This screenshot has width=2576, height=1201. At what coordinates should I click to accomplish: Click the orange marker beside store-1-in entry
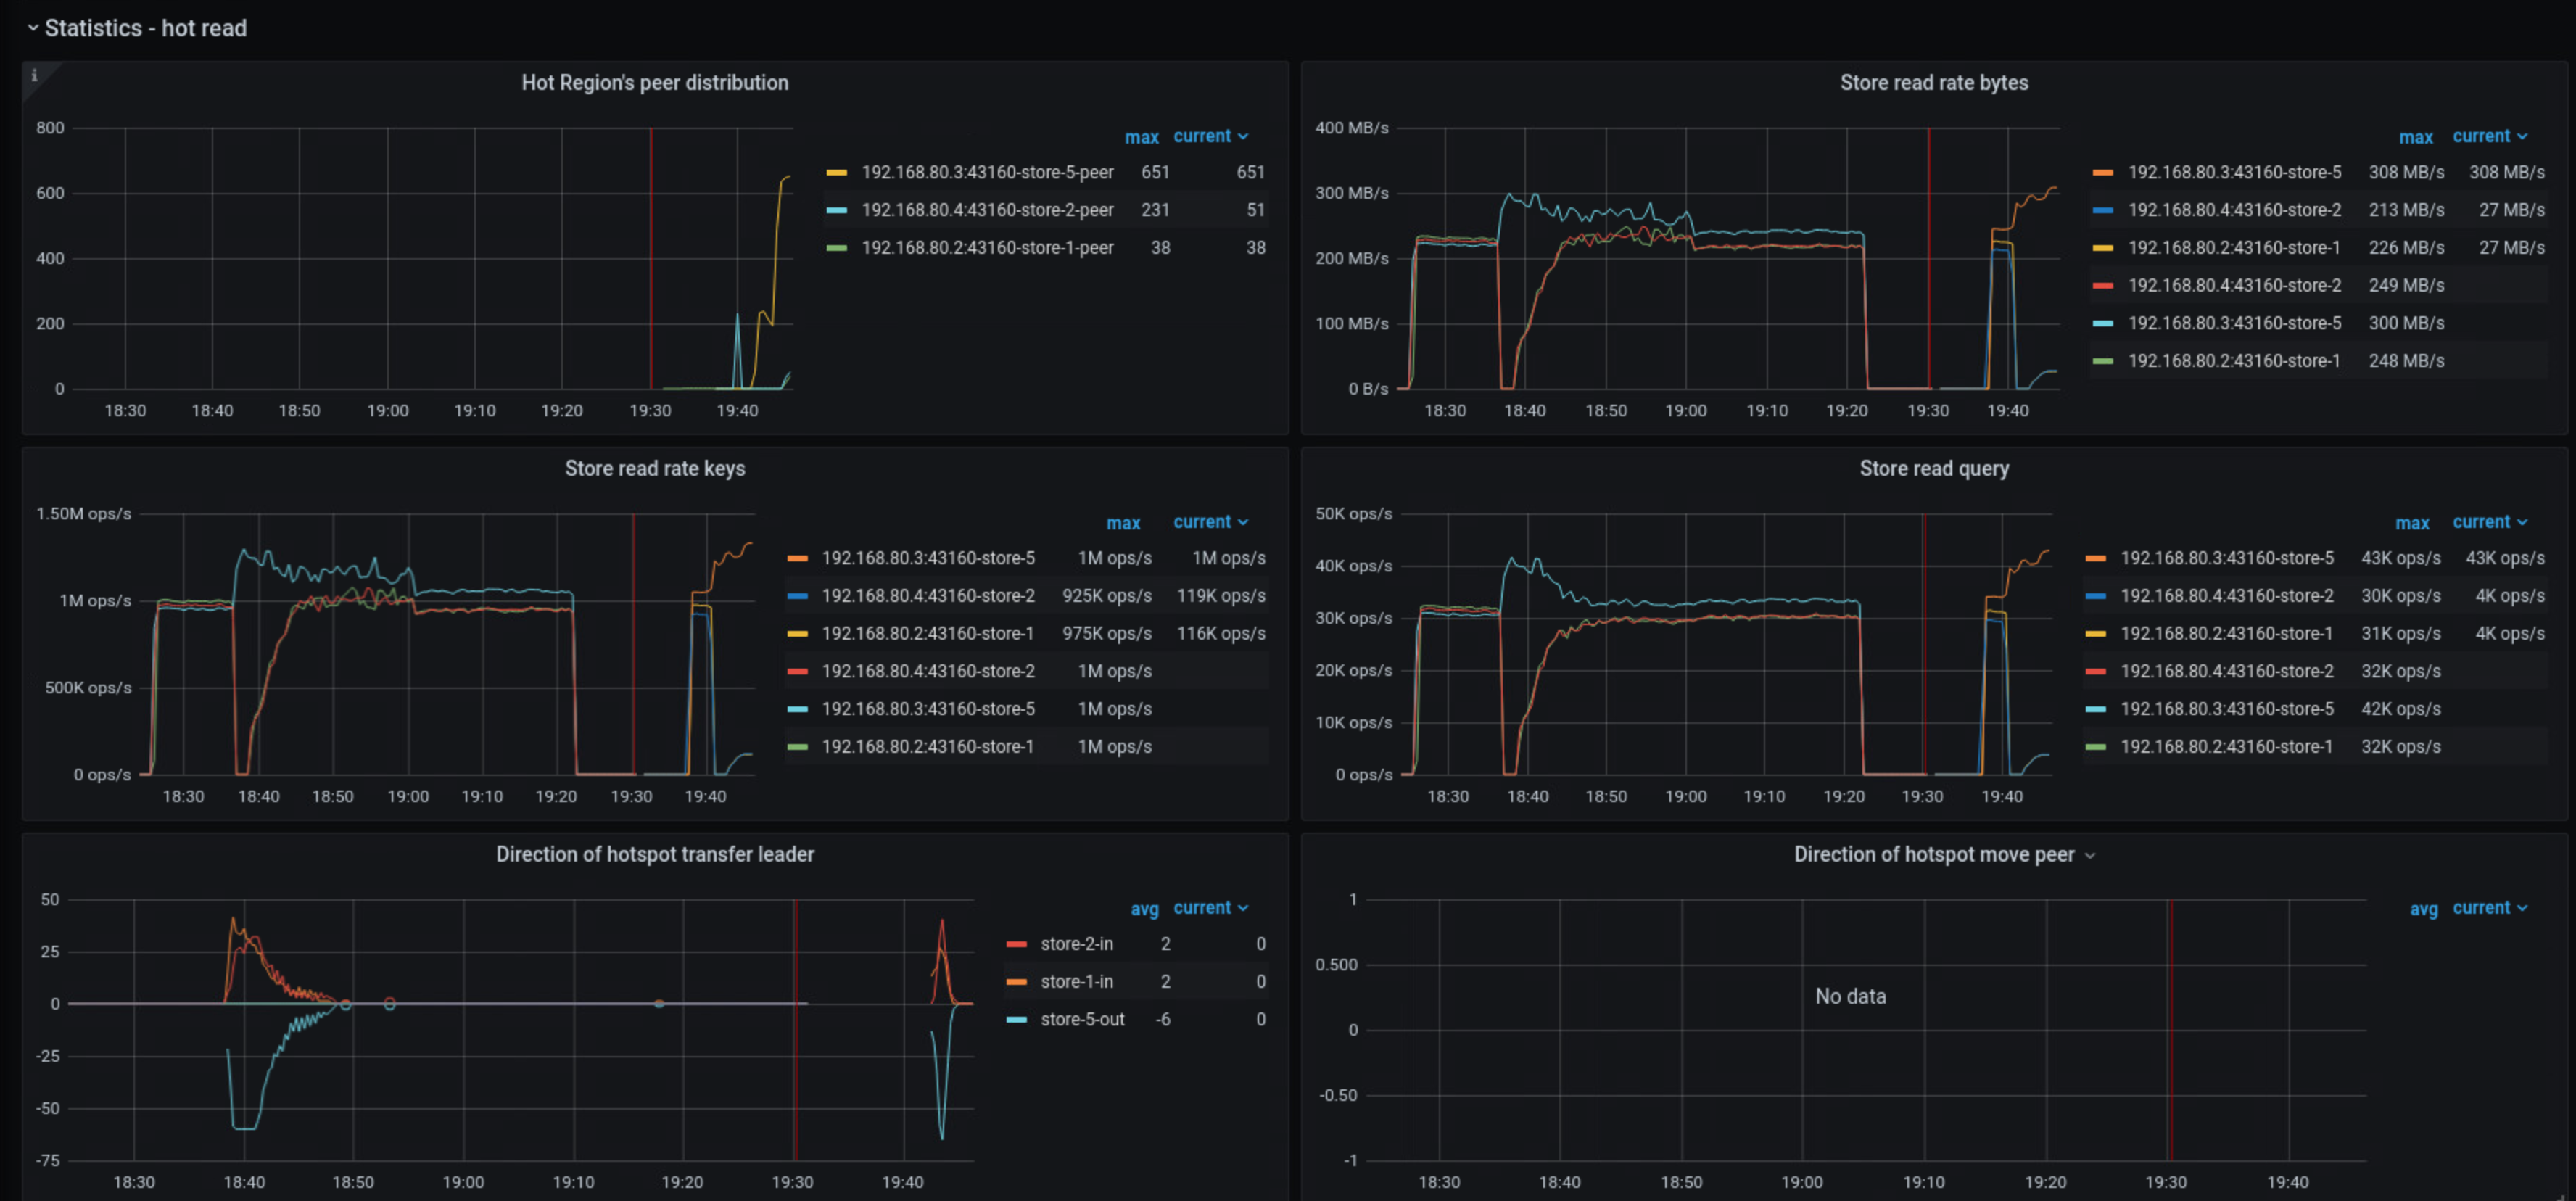pyautogui.click(x=1017, y=981)
